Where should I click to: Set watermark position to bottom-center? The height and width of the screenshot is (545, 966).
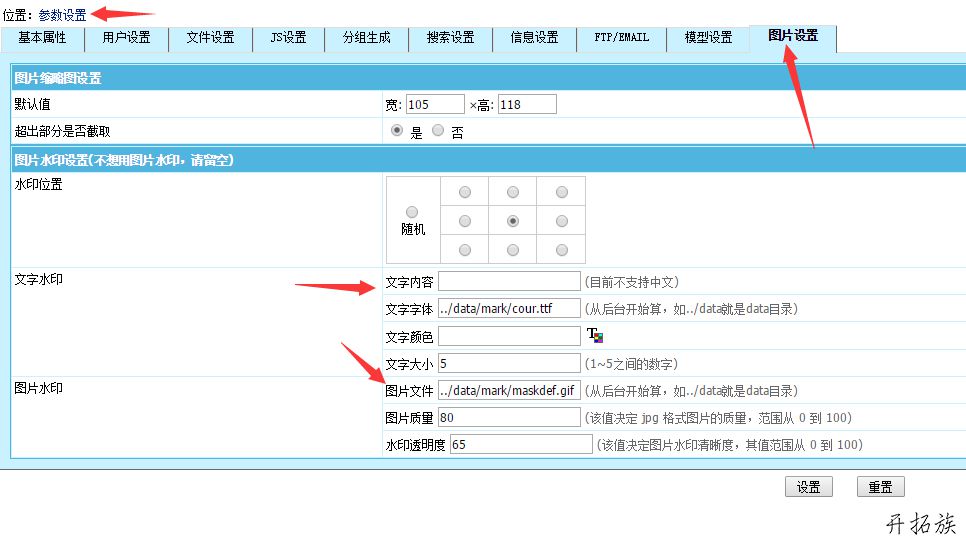(x=513, y=250)
